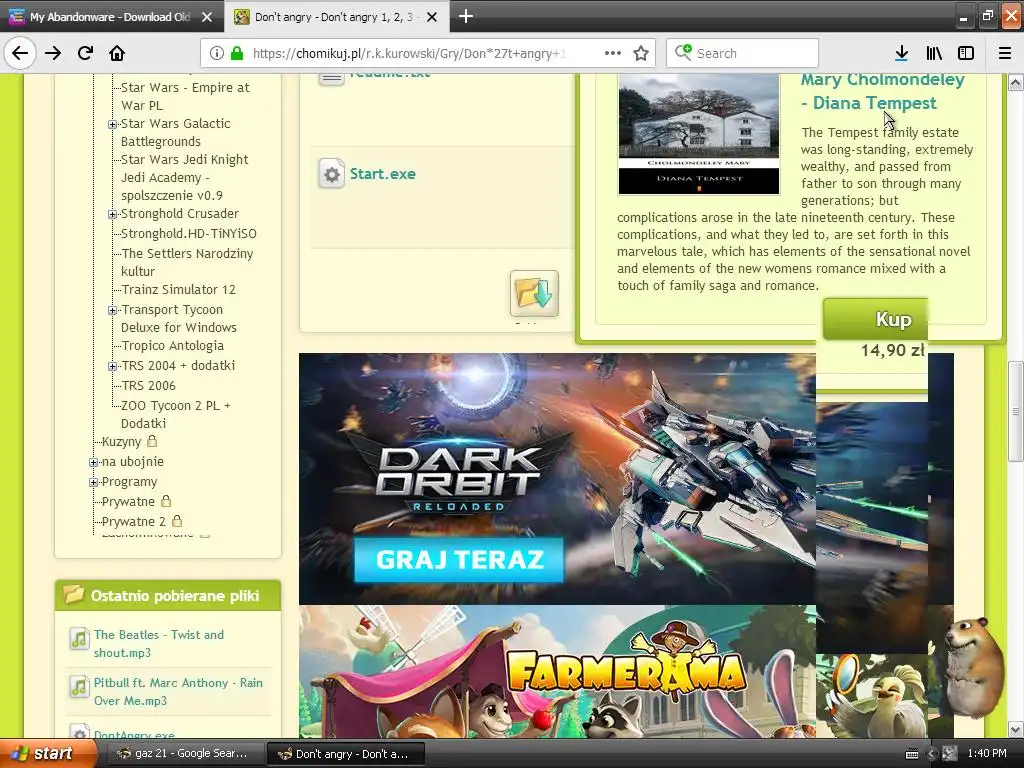1024x768 pixels.
Task: Switch to My Abandonware tab
Action: pyautogui.click(x=111, y=17)
